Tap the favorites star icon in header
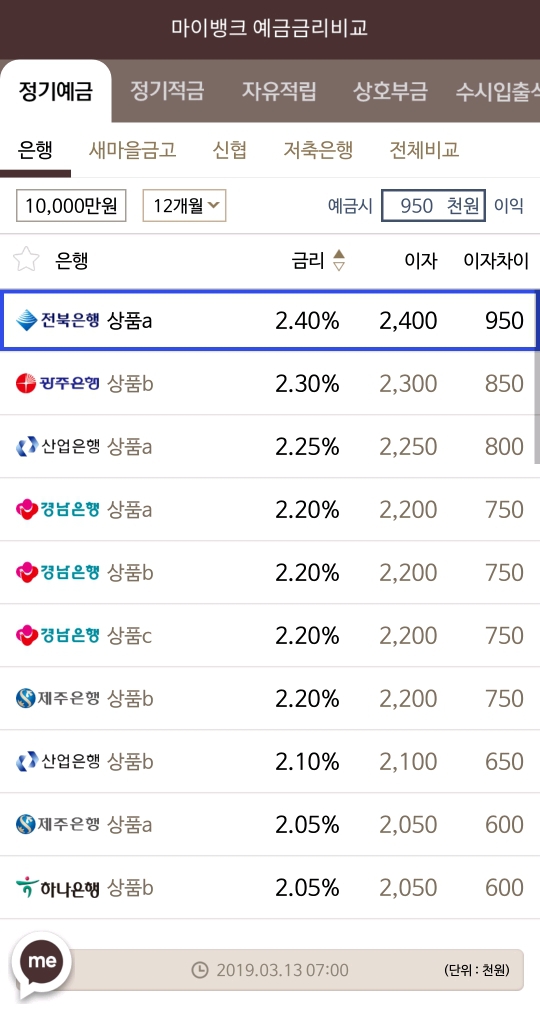540x1012 pixels. point(26,260)
